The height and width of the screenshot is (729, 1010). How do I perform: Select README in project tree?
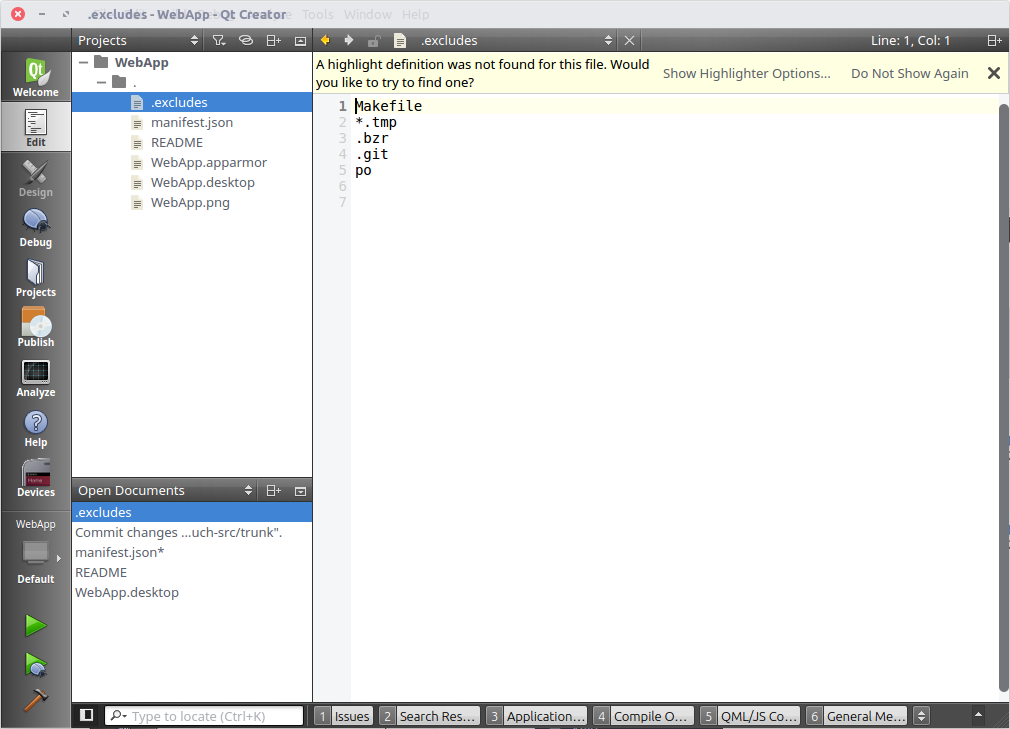[192, 142]
